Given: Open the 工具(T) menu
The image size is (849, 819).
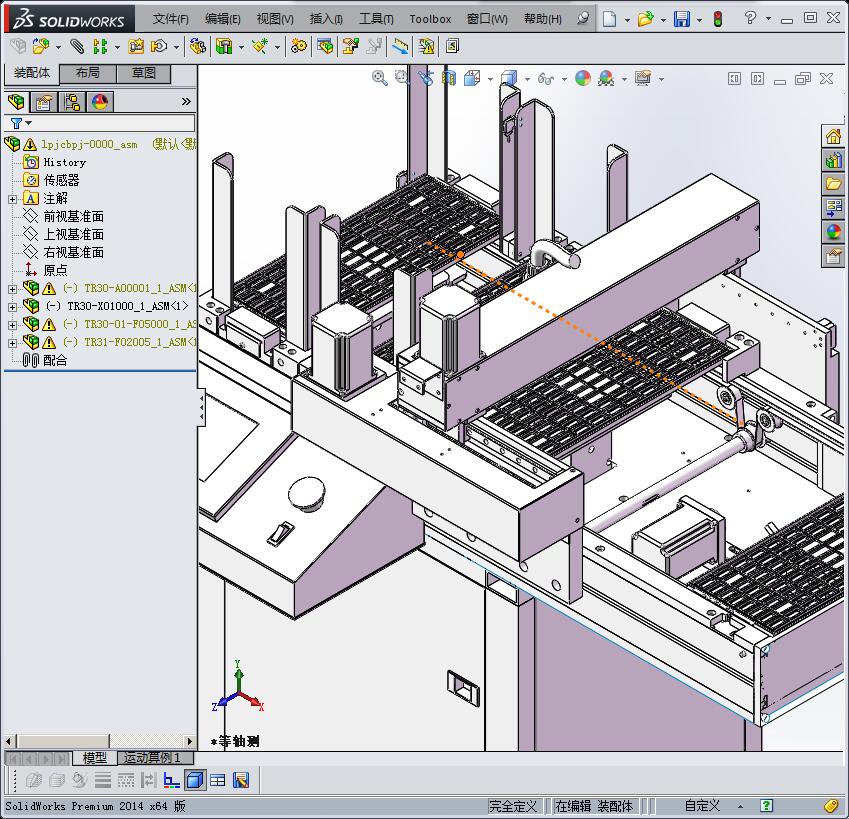Looking at the screenshot, I should pyautogui.click(x=376, y=19).
